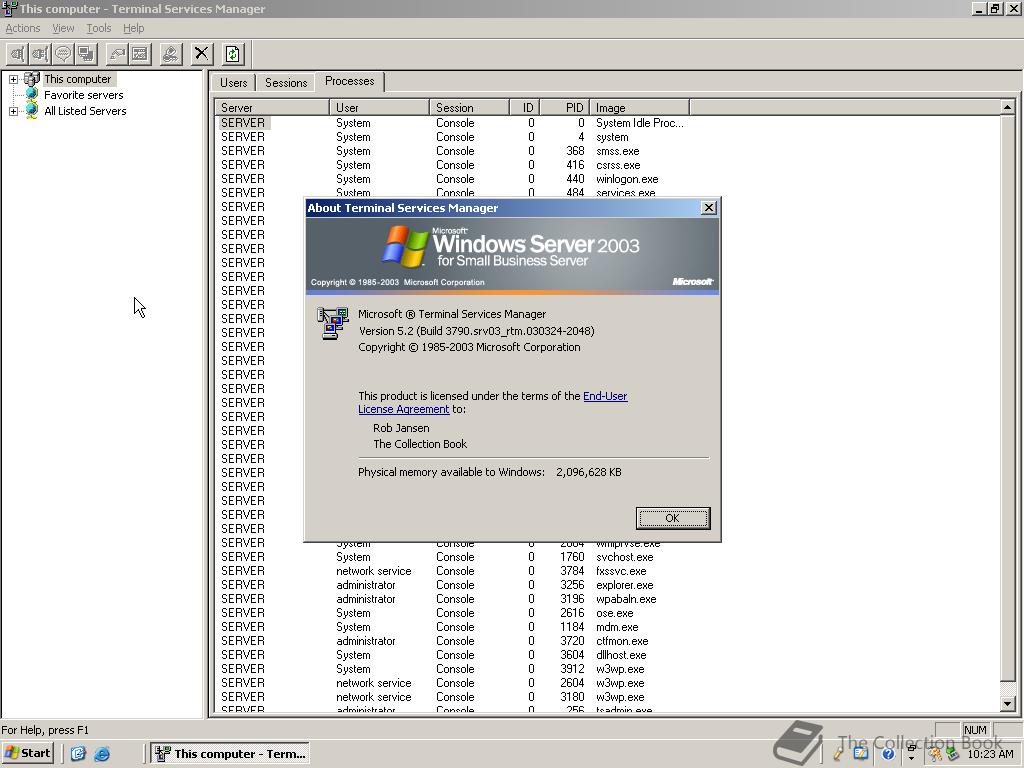Select the This computer tree label
This screenshot has width=1024, height=768.
click(x=78, y=79)
